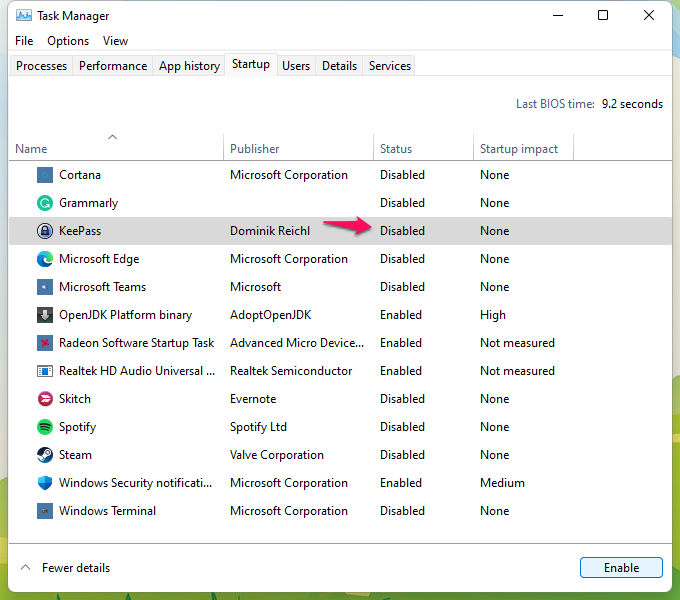Open the File menu
Screen dimensions: 680x600
click(x=24, y=41)
